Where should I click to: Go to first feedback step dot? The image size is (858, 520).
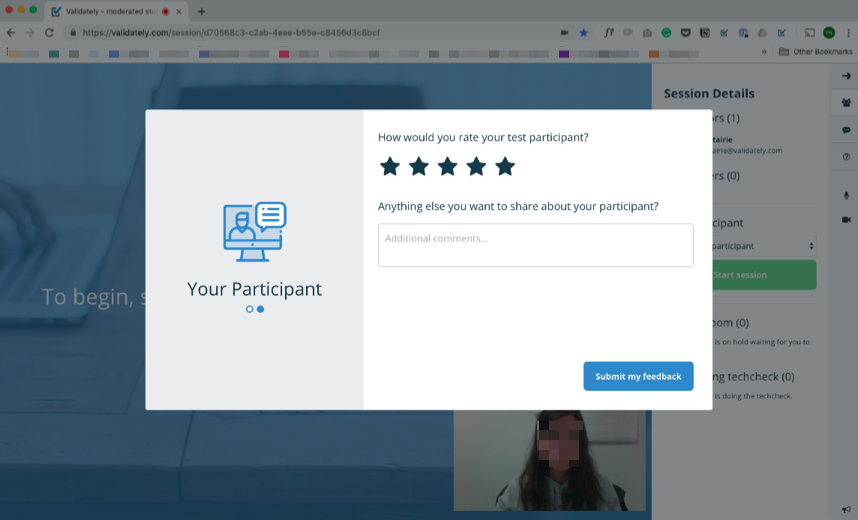[250, 309]
